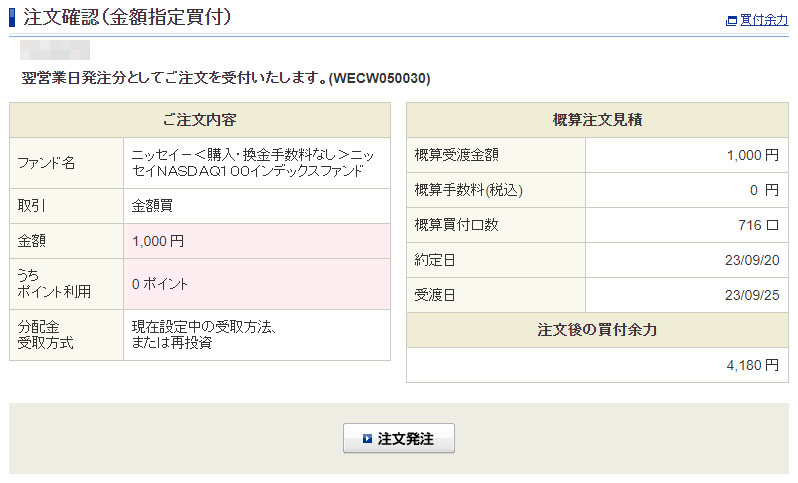Click the 概算受渡金額 row label
The image size is (798, 483).
(x=457, y=155)
